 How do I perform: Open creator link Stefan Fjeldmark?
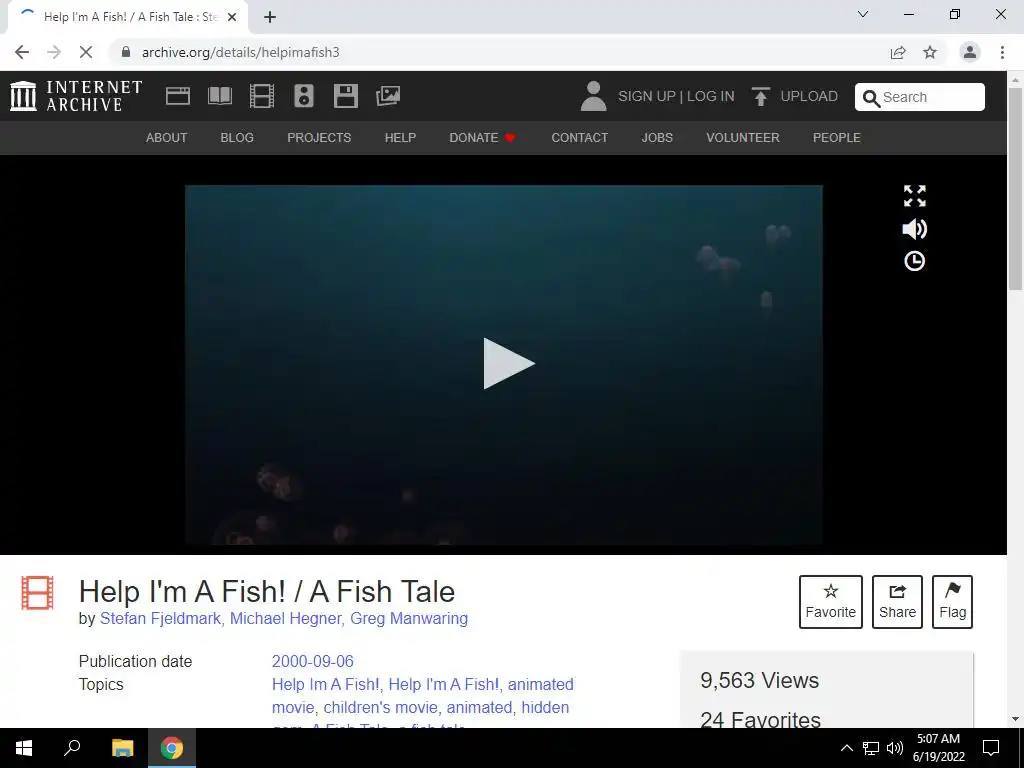[x=160, y=618]
